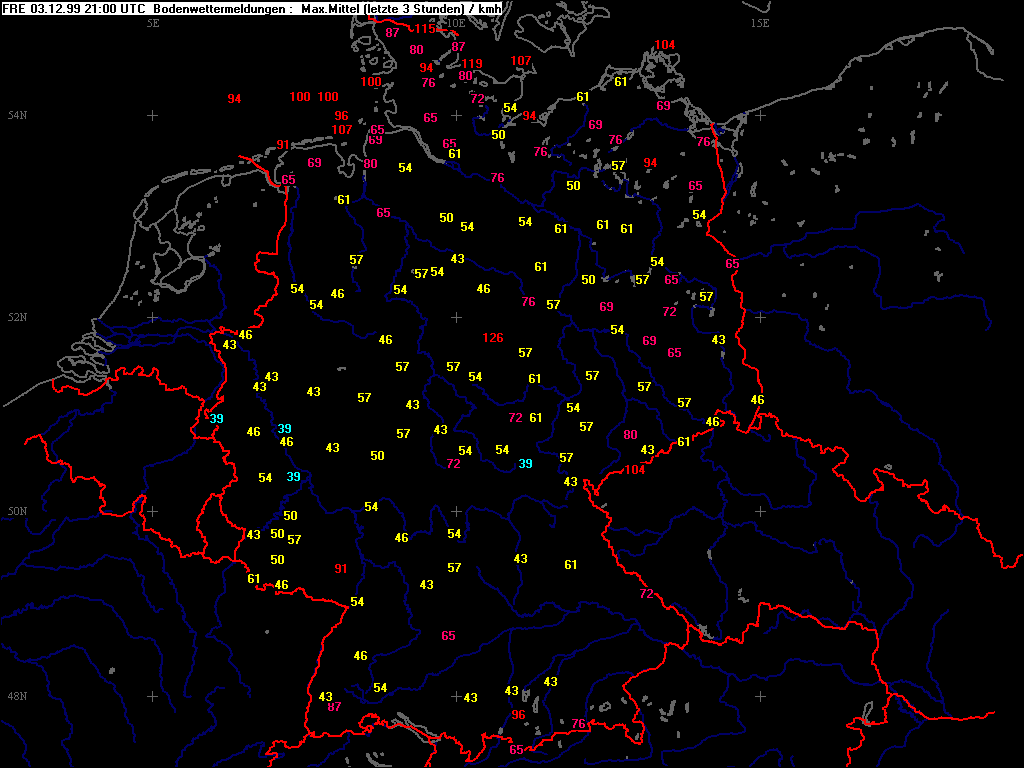Click the 10E longitude label
Viewport: 1024px width, 768px height.
click(455, 23)
